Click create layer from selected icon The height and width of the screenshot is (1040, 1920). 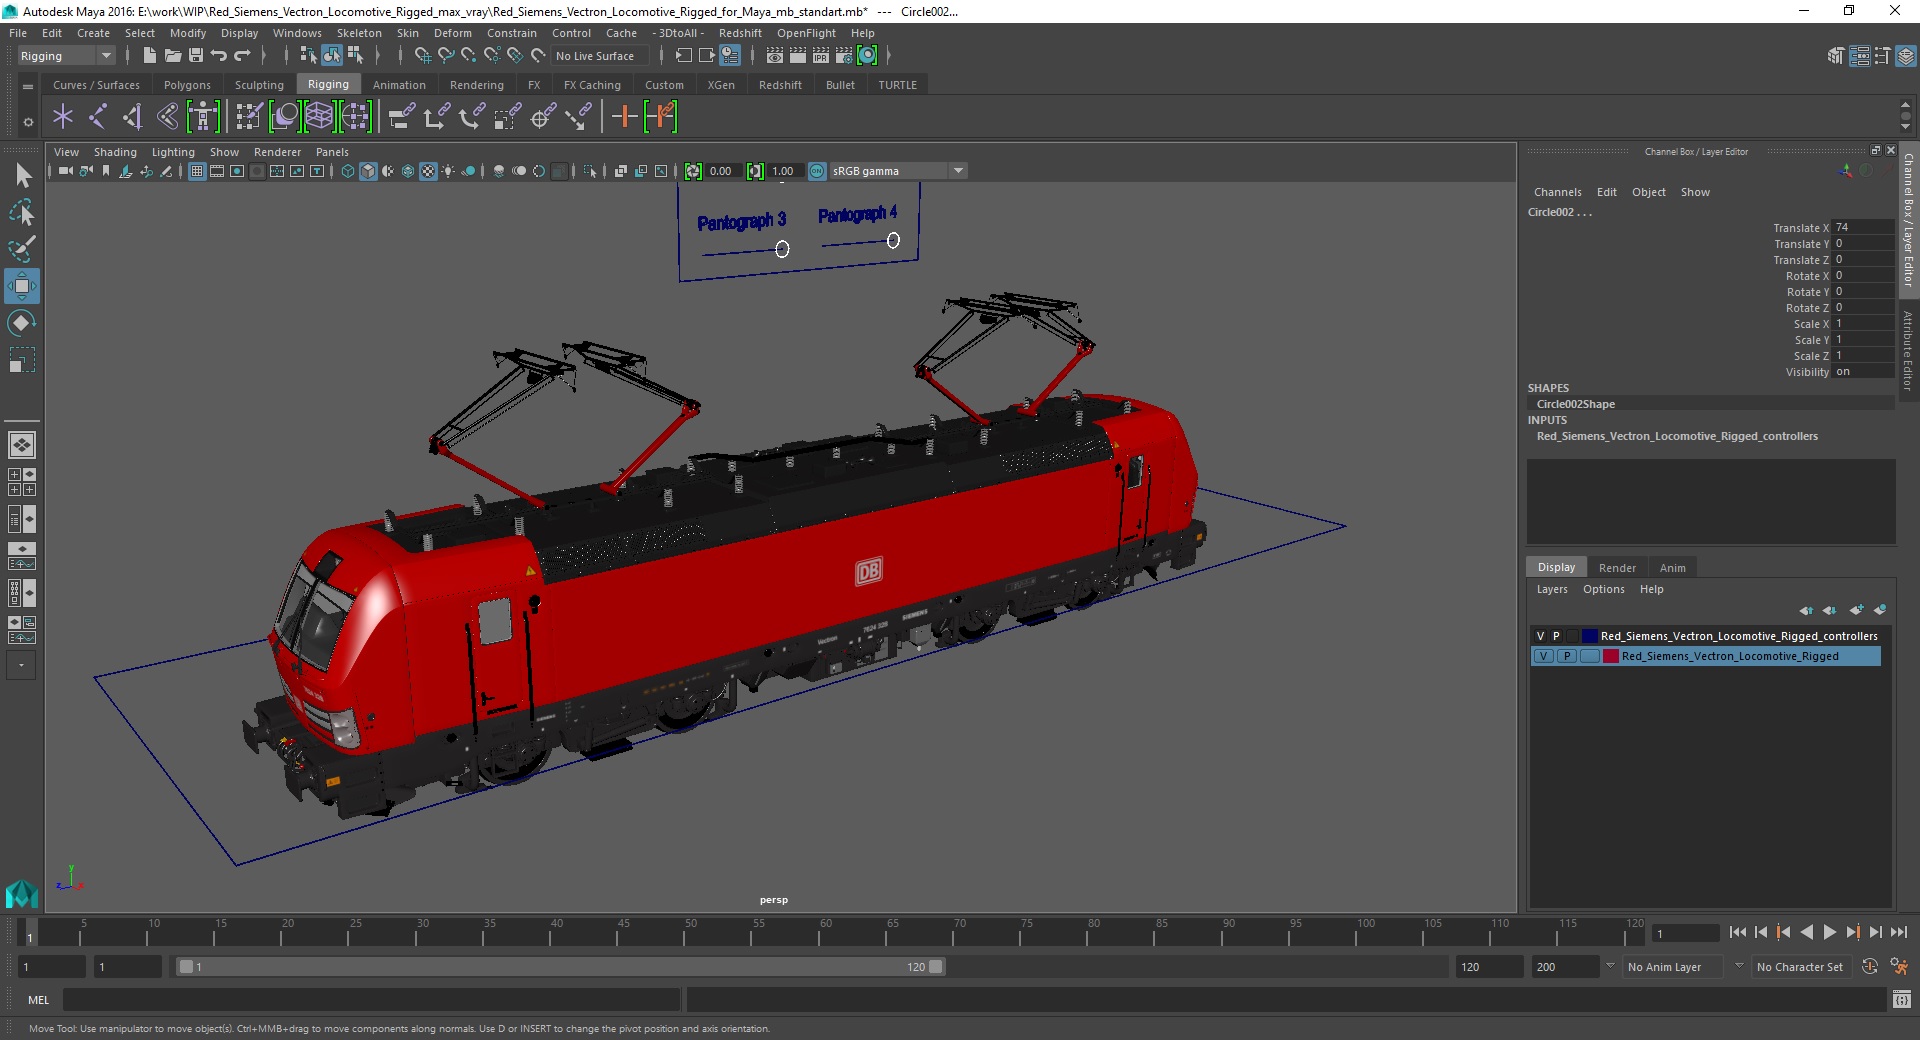1880,610
